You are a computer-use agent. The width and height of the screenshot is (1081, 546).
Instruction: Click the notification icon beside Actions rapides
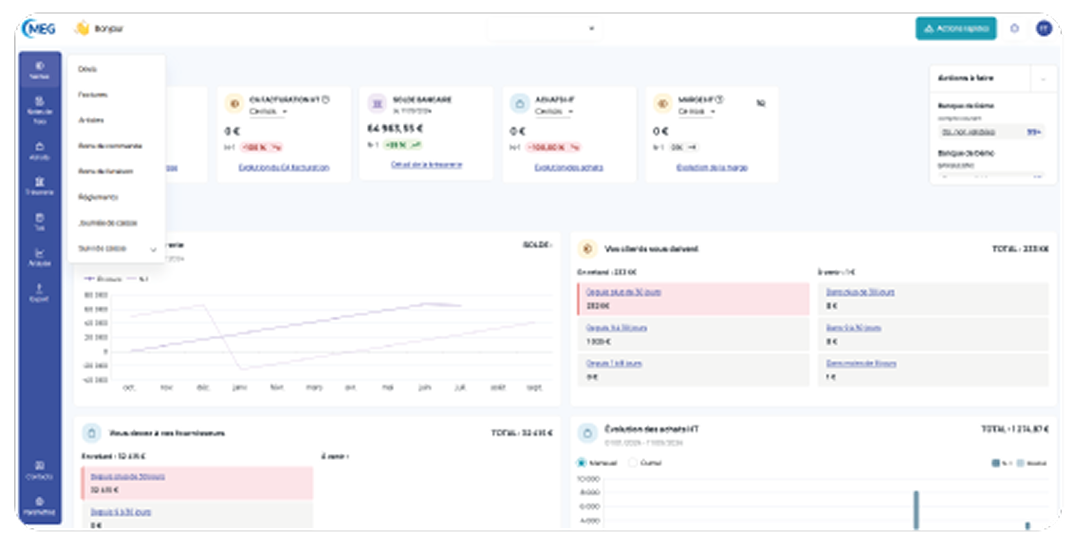pyautogui.click(x=1014, y=29)
